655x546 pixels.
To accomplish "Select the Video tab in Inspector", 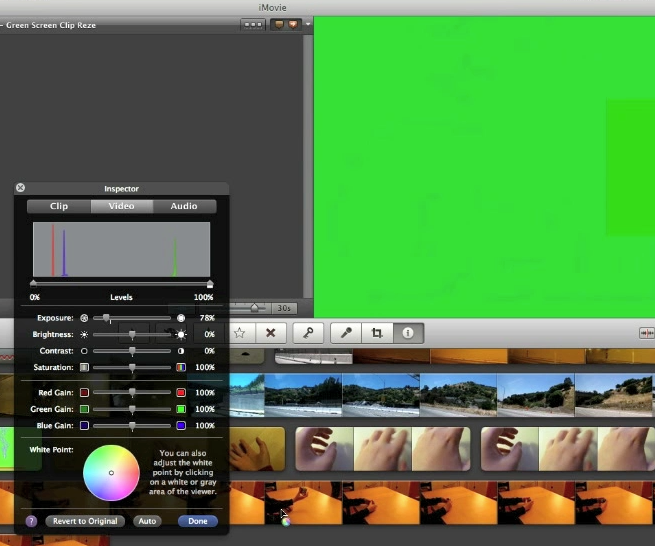I will pyautogui.click(x=121, y=206).
